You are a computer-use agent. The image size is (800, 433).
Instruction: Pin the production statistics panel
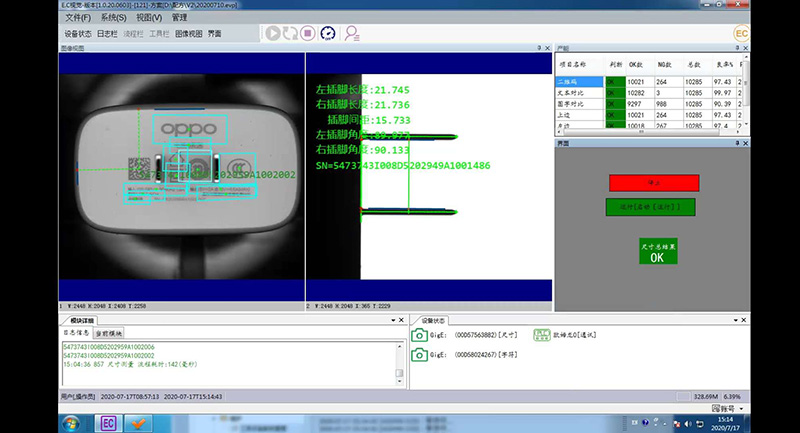737,48
